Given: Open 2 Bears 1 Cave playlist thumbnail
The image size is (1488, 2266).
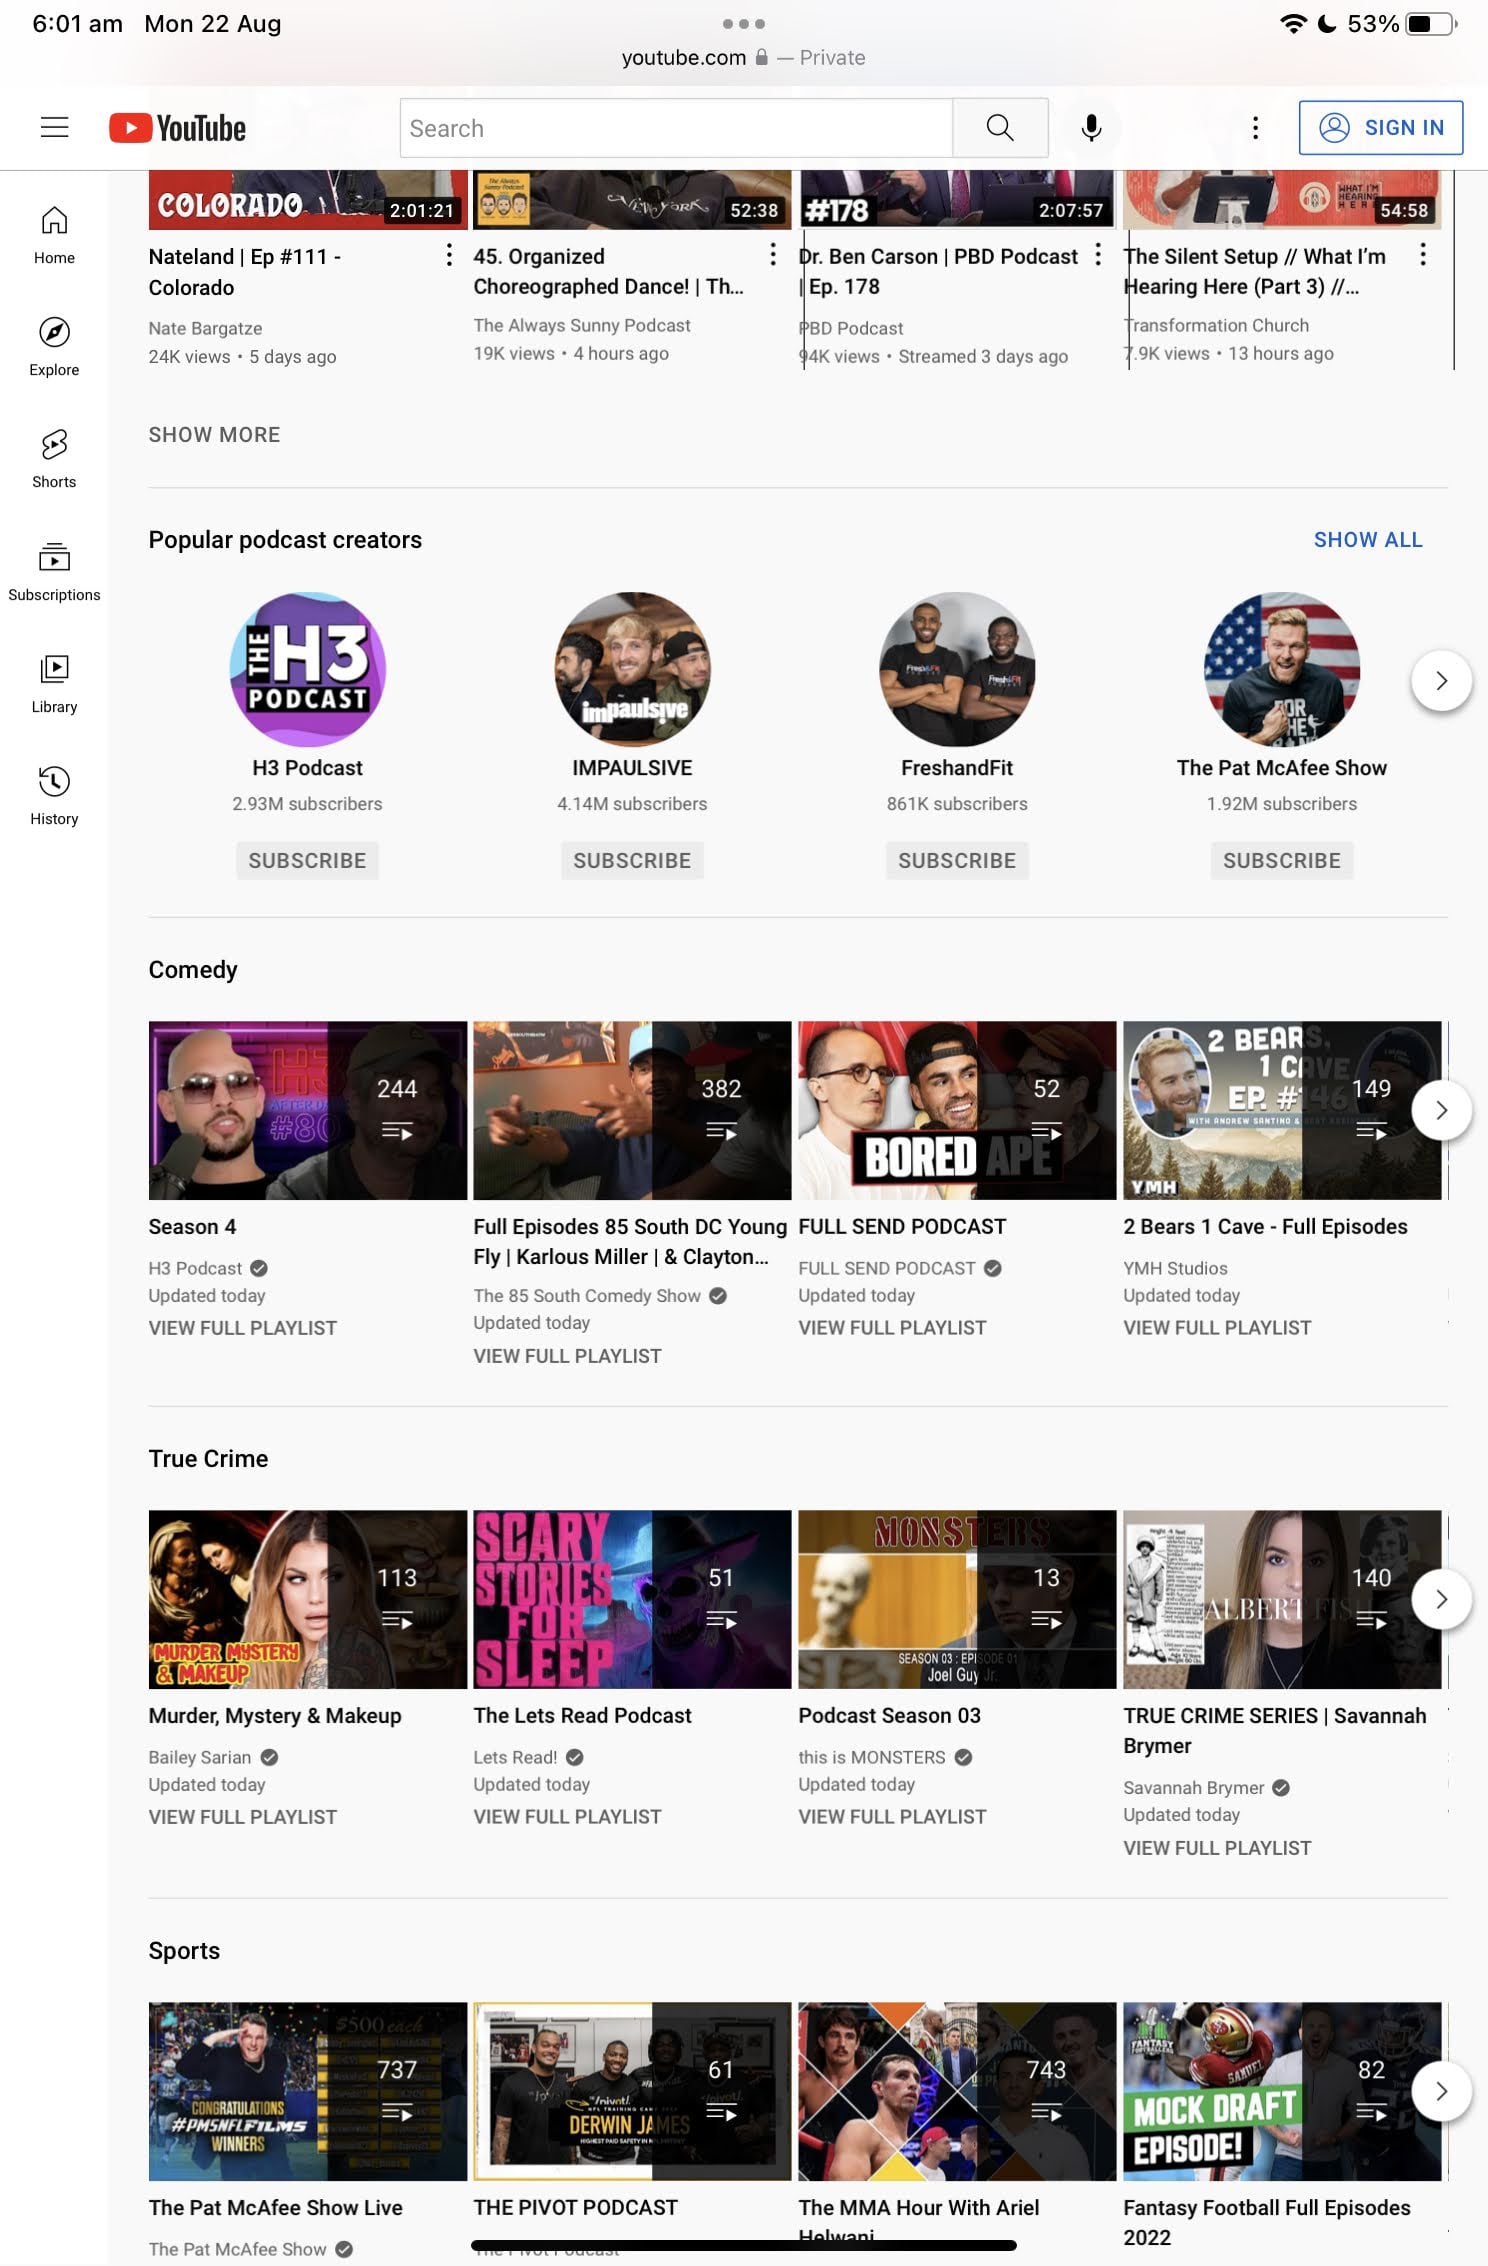Looking at the screenshot, I should pyautogui.click(x=1282, y=1110).
